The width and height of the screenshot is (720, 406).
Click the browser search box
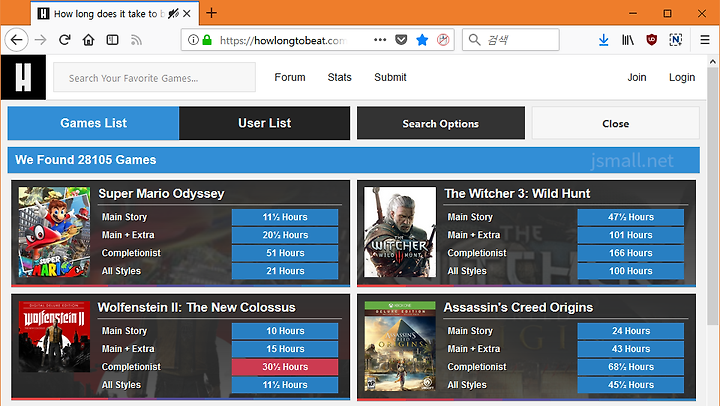pyautogui.click(x=511, y=40)
